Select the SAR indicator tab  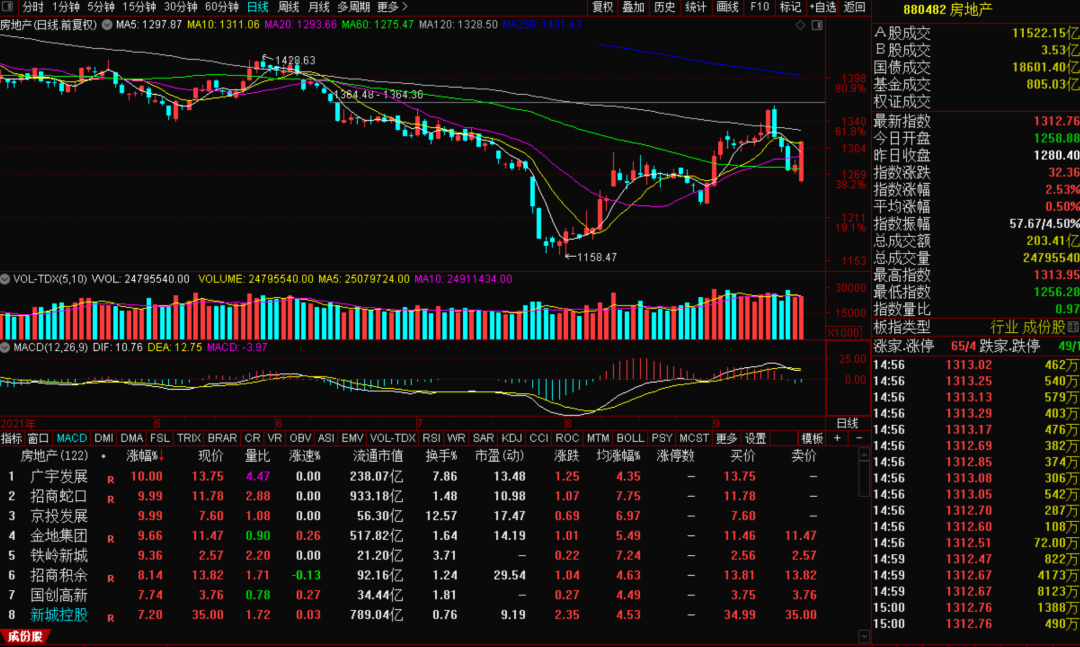pyautogui.click(x=484, y=438)
